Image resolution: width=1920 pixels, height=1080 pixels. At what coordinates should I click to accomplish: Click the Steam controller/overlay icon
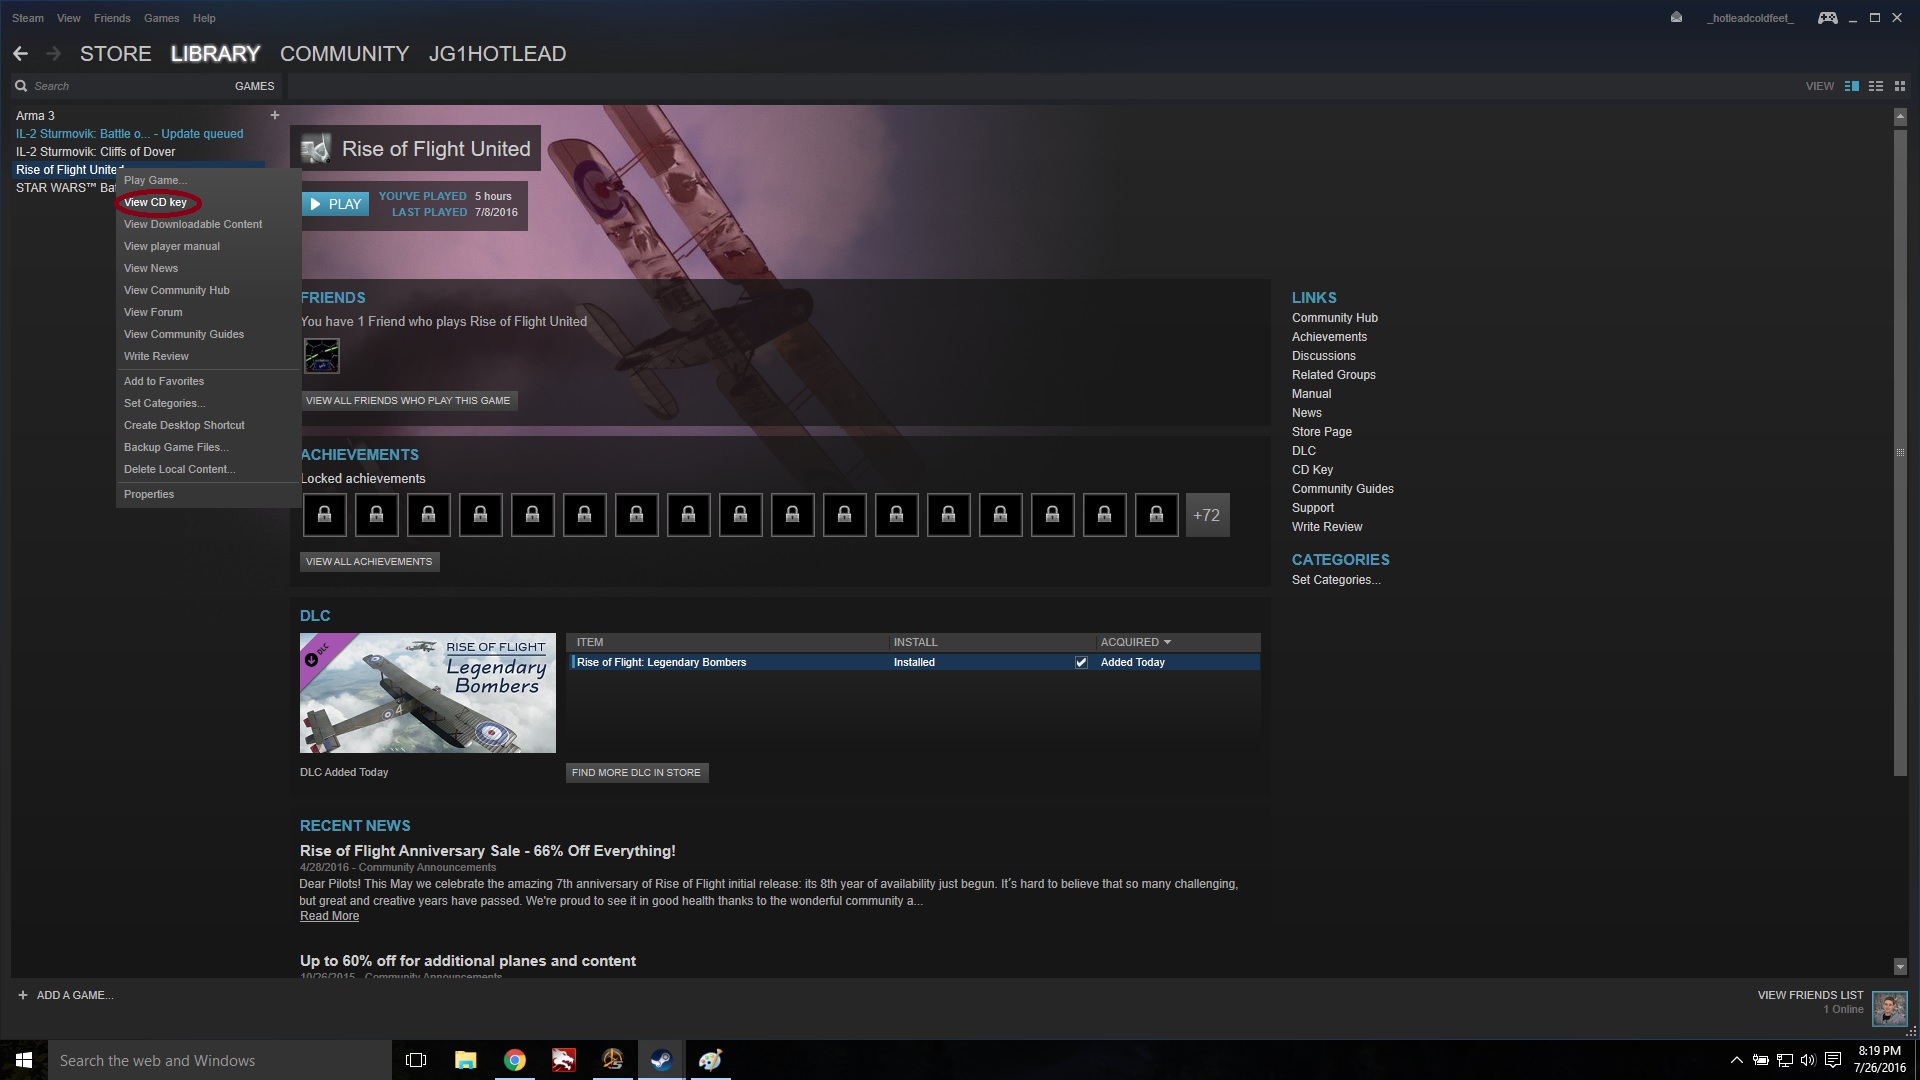point(1829,16)
